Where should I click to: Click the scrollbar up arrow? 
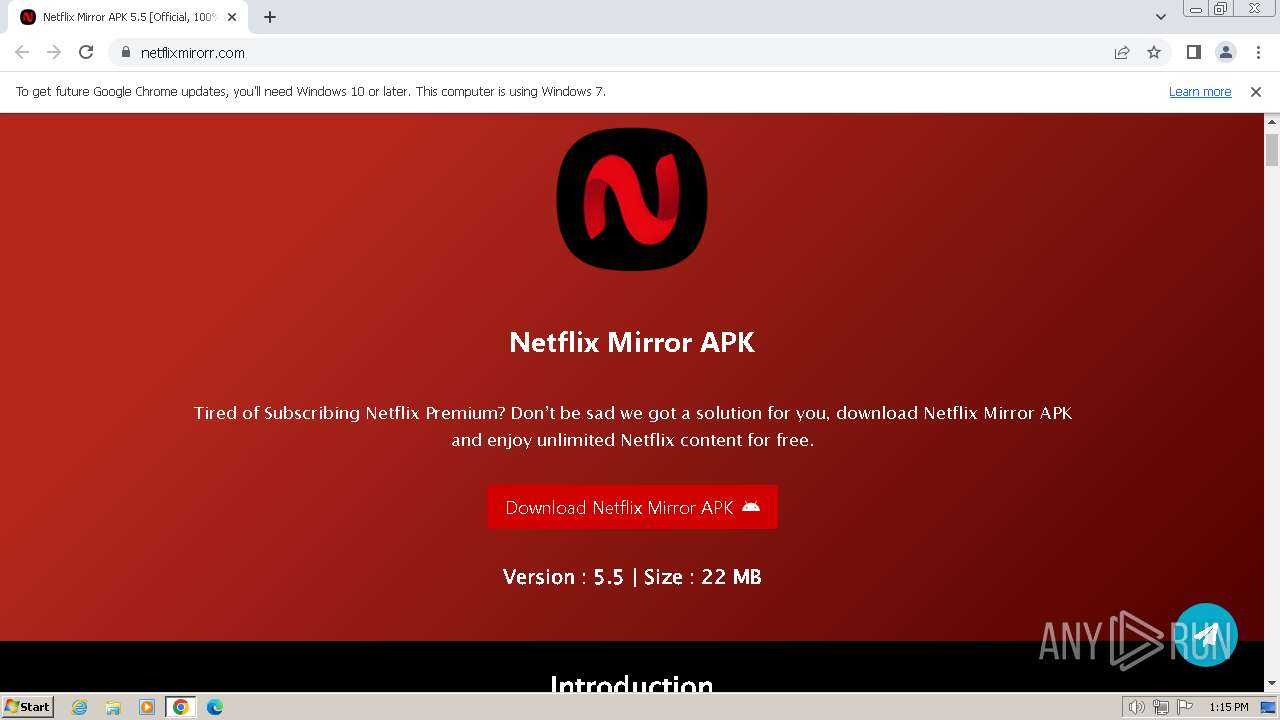1272,122
